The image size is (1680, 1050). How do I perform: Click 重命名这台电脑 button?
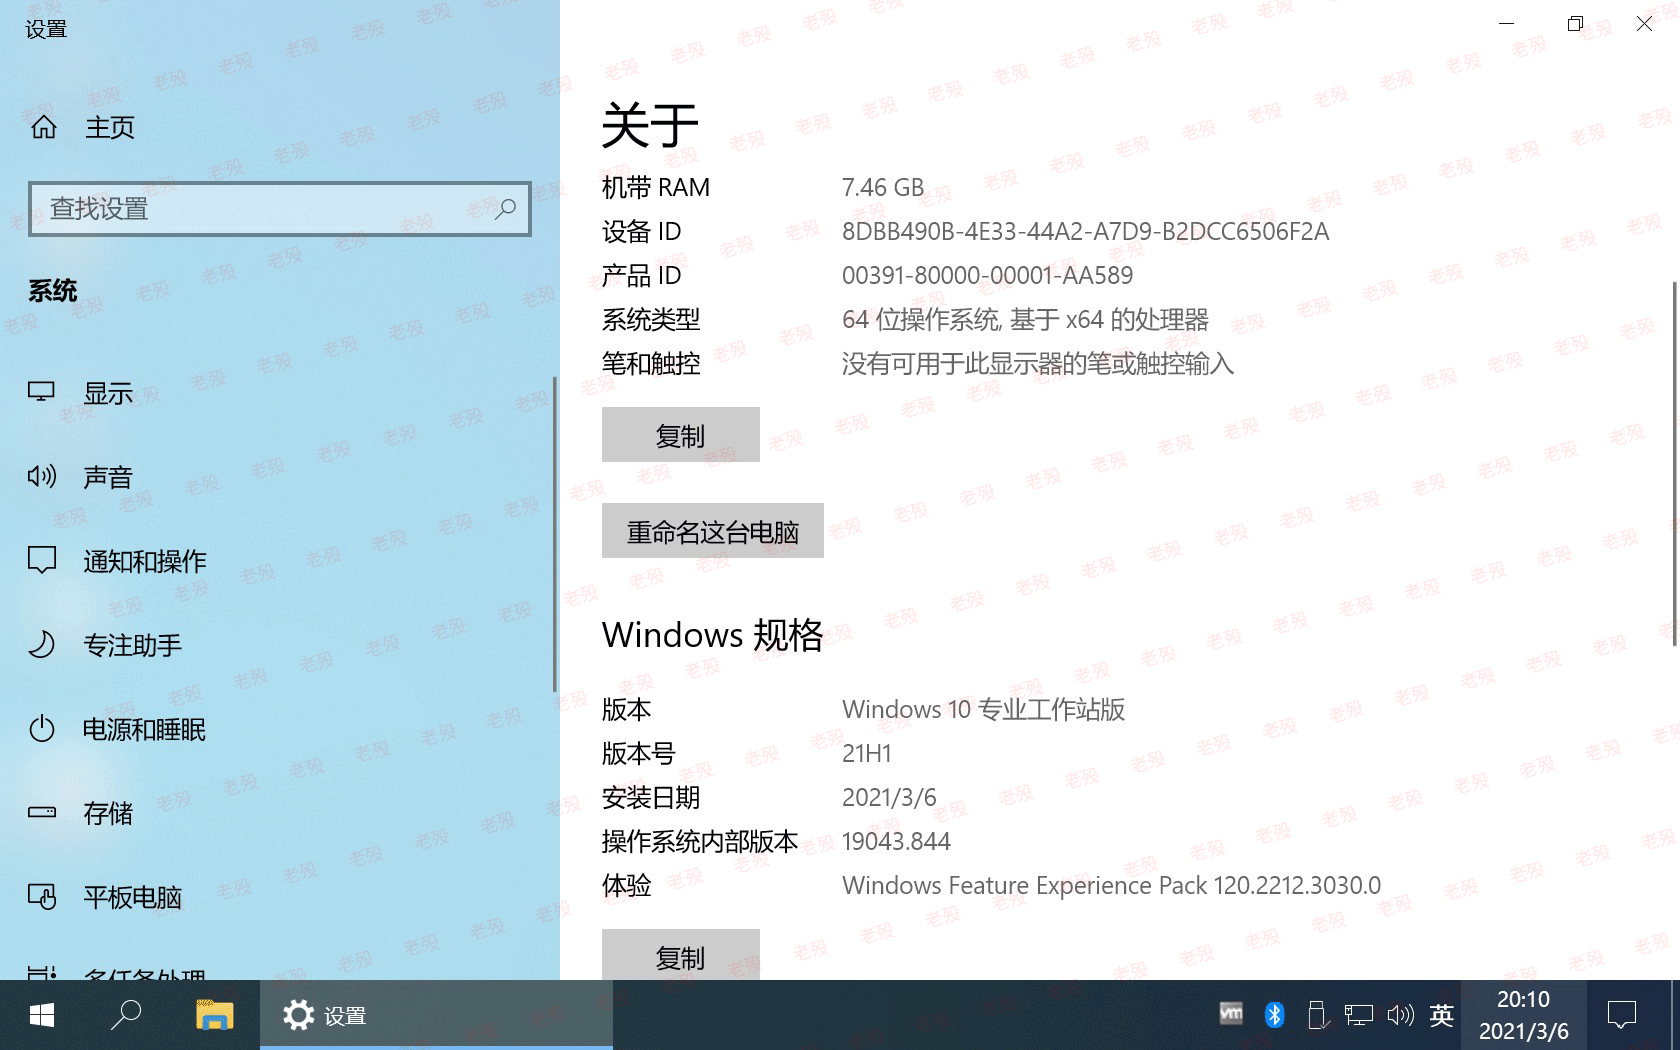[713, 531]
